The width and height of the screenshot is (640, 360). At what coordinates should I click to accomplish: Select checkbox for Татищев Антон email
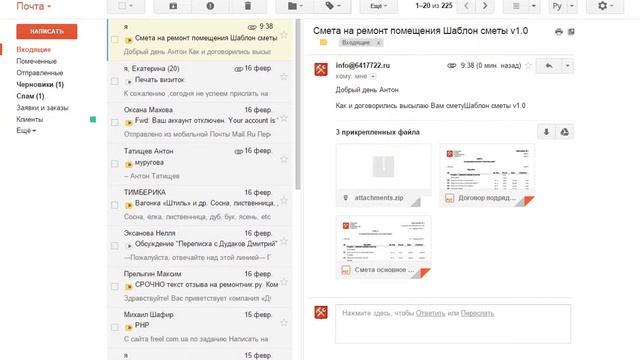115,164
